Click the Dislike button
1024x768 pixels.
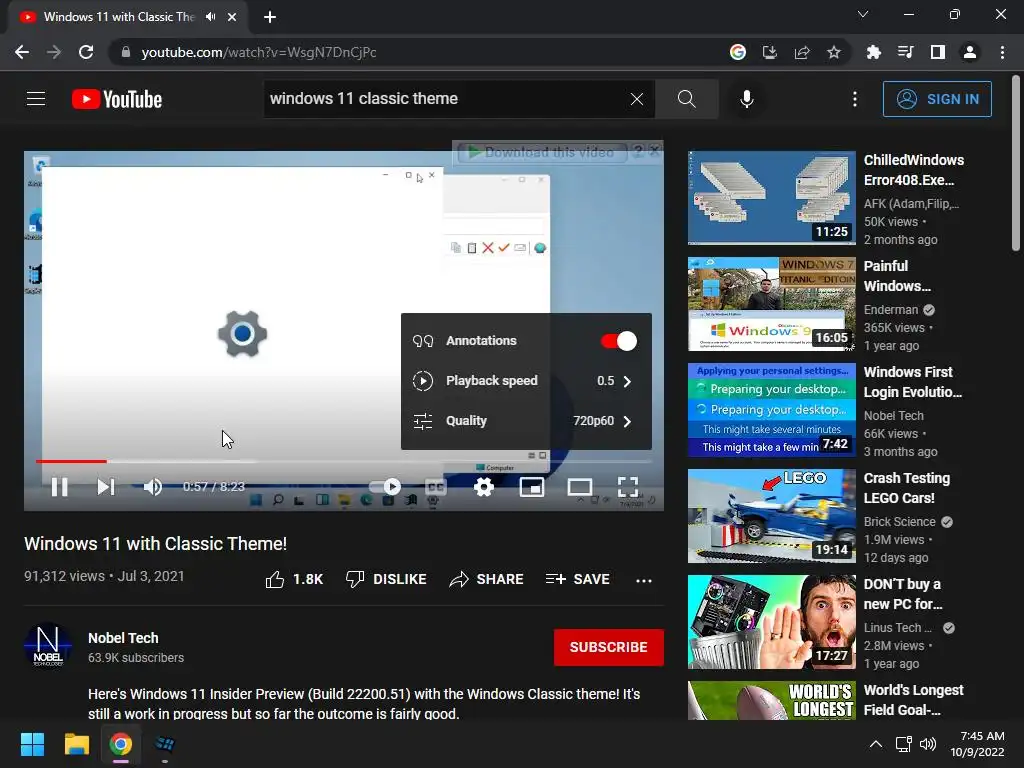pos(386,579)
